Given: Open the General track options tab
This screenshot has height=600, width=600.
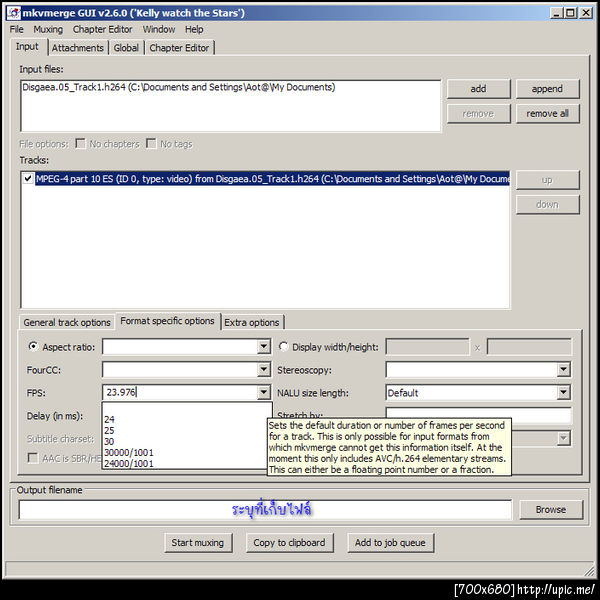Looking at the screenshot, I should click(x=67, y=323).
